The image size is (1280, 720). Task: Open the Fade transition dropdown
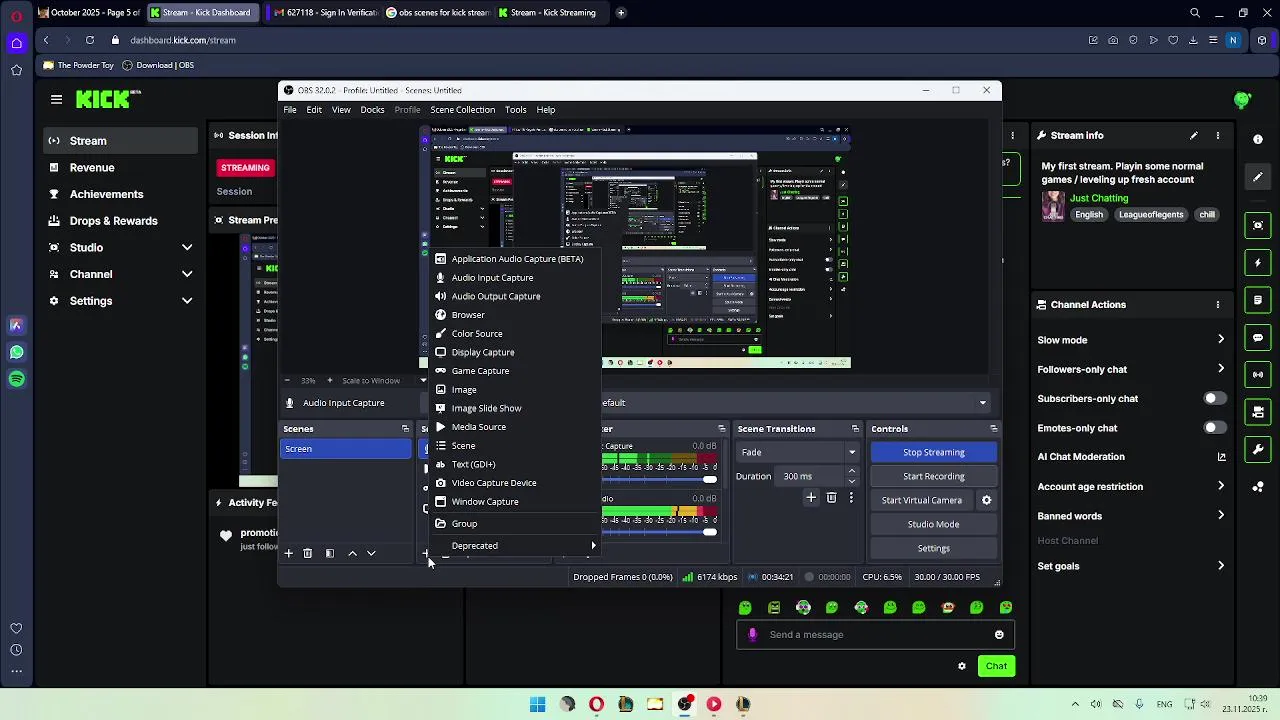pyautogui.click(x=798, y=452)
